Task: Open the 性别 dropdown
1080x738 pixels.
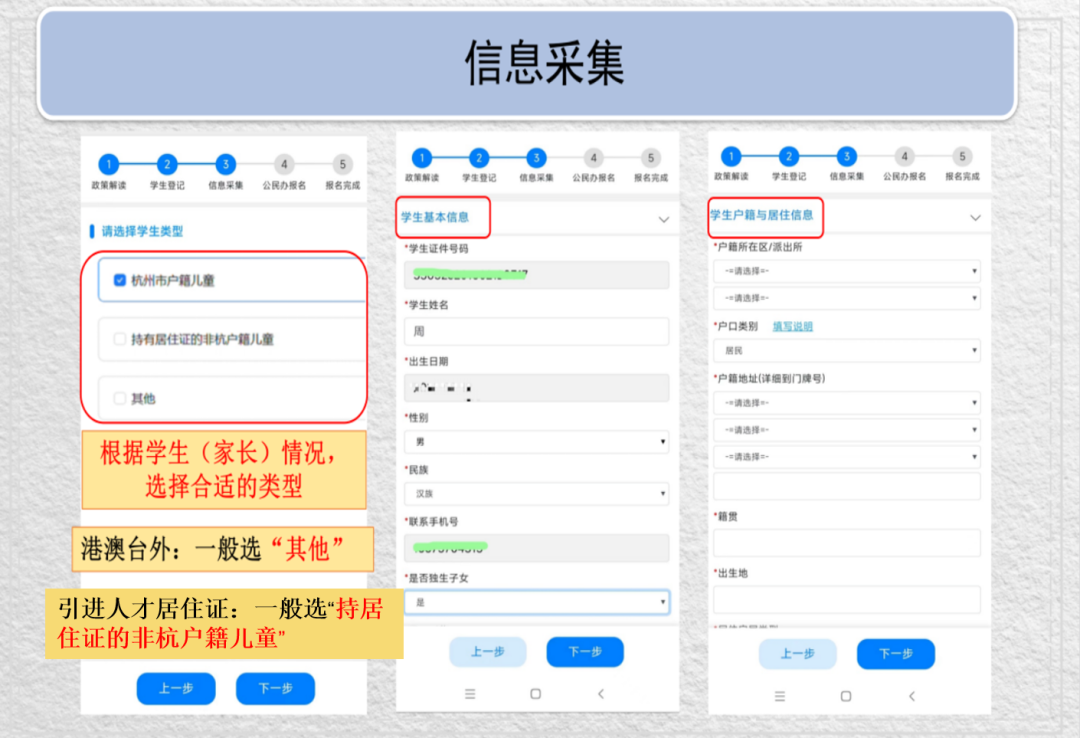Action: click(x=537, y=442)
